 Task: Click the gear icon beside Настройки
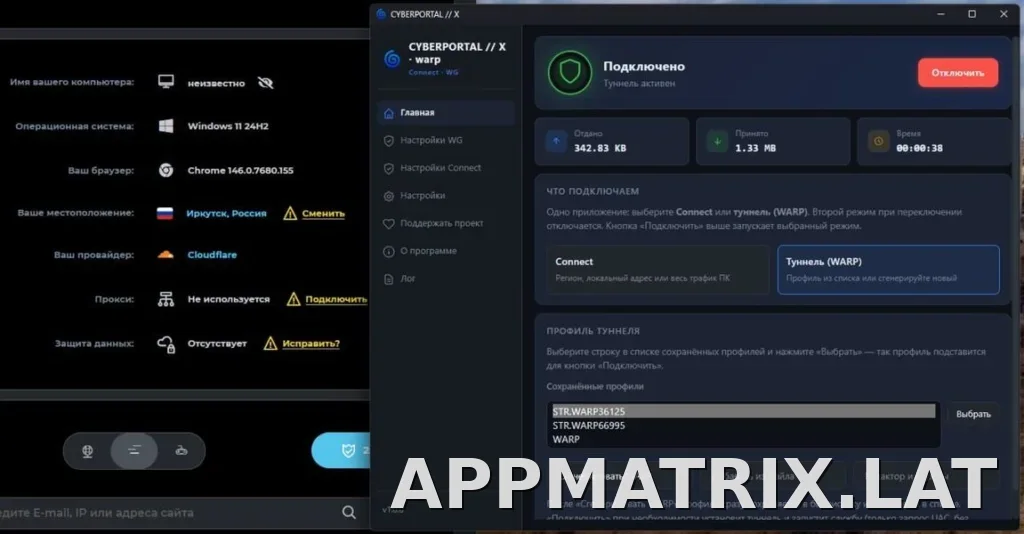pyautogui.click(x=389, y=196)
